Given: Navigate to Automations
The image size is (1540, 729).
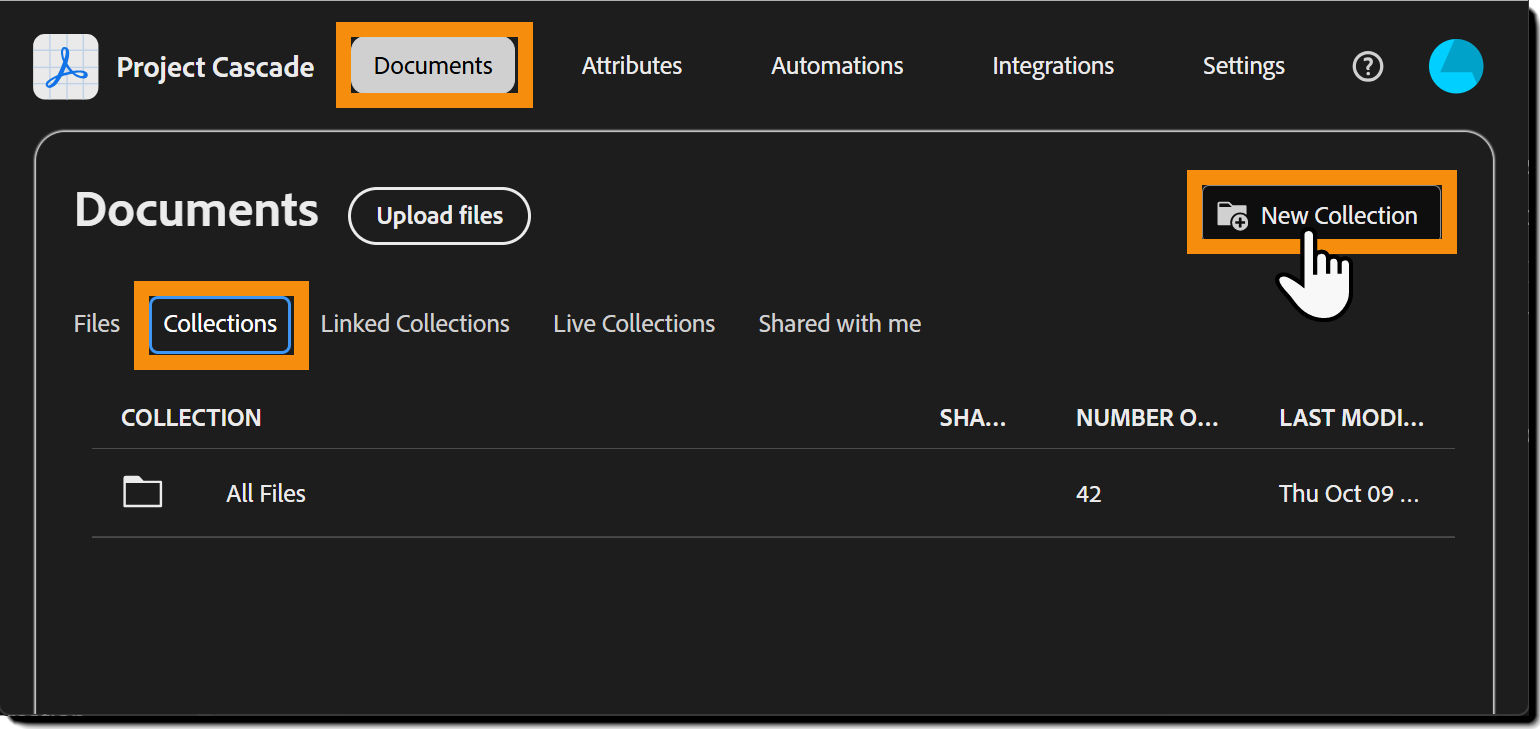Looking at the screenshot, I should point(836,65).
